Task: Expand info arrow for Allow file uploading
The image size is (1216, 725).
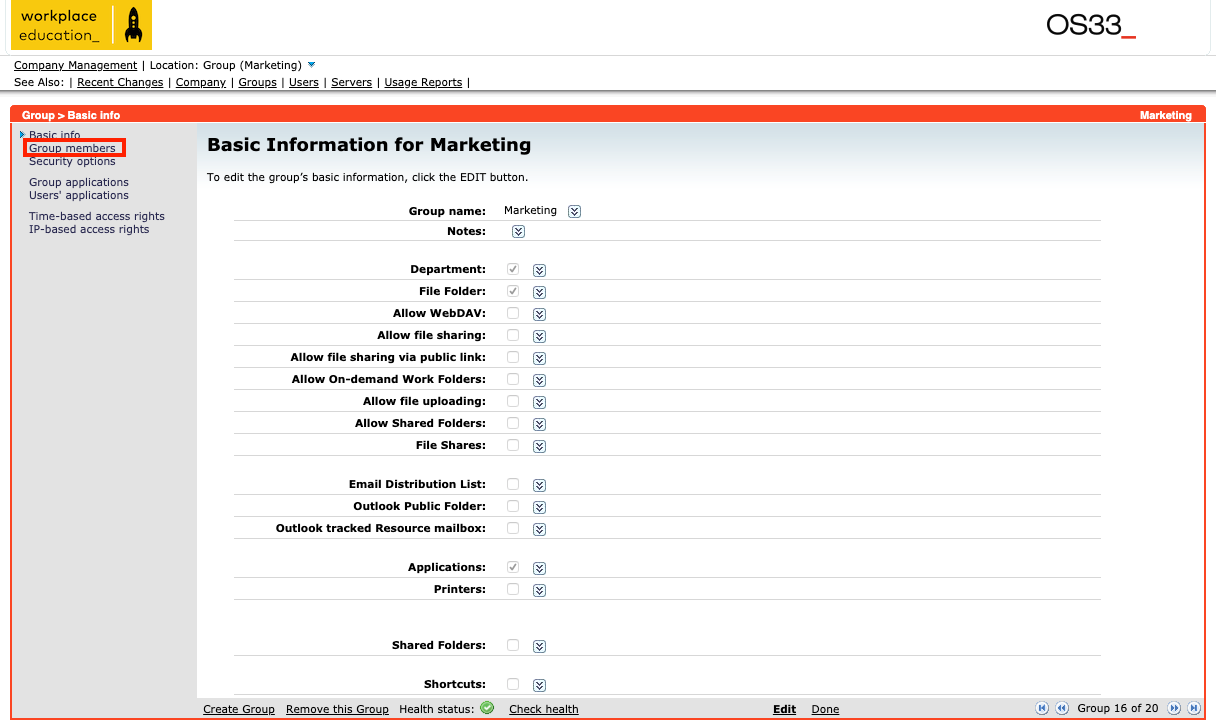Action: click(x=539, y=402)
